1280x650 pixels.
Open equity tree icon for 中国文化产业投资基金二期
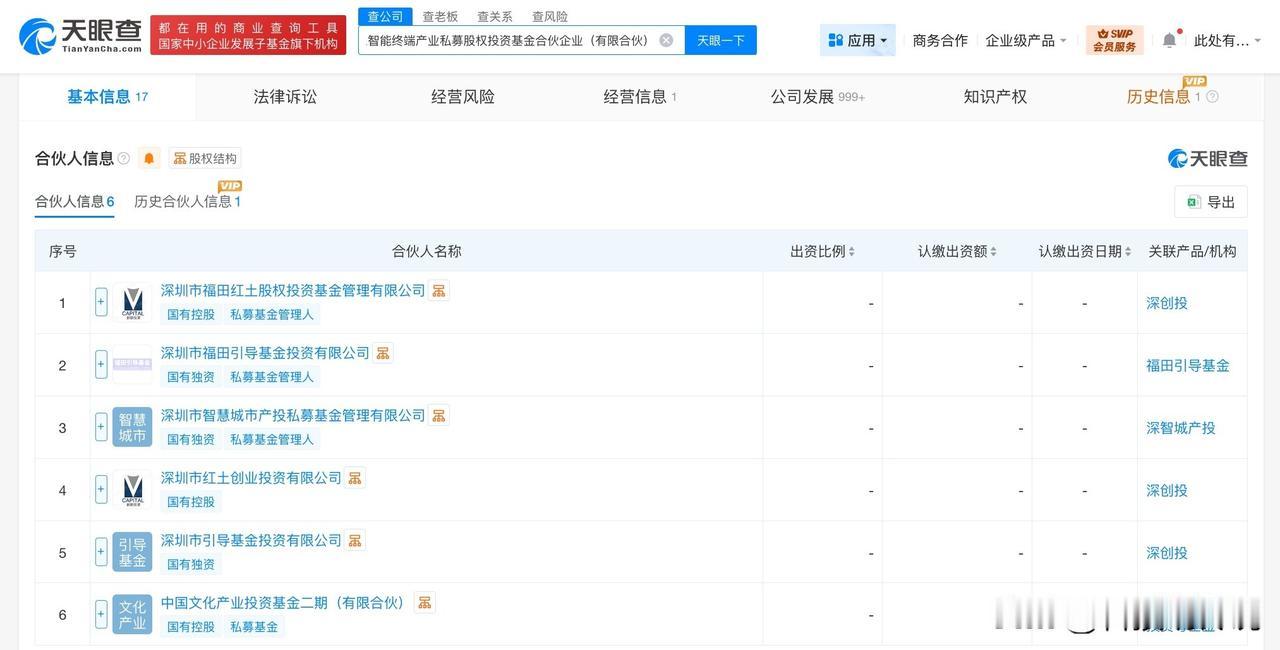tap(425, 603)
